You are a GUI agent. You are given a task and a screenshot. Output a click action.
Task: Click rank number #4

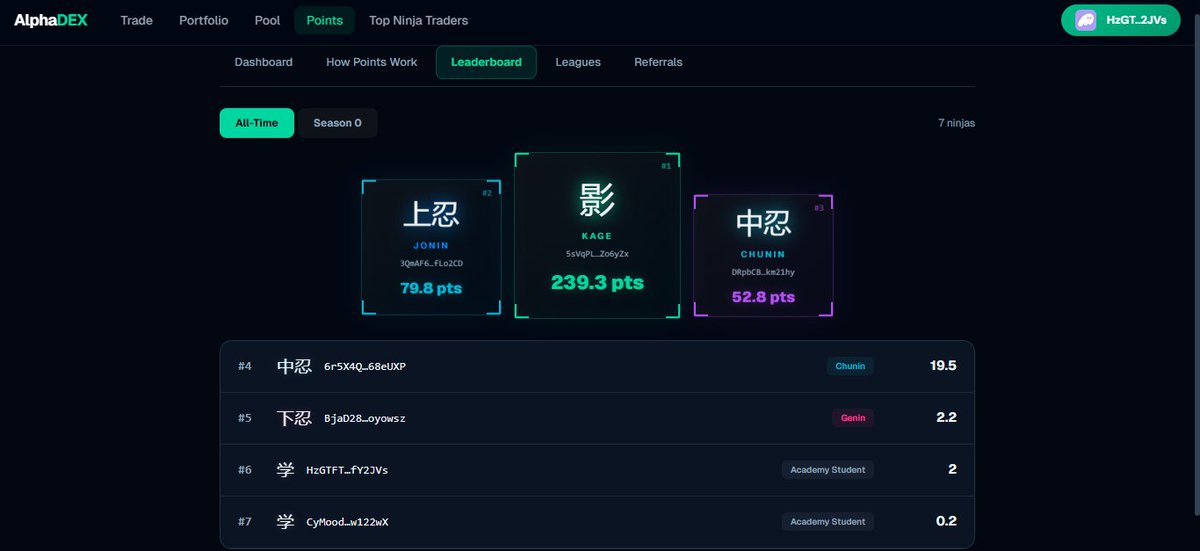pos(245,366)
